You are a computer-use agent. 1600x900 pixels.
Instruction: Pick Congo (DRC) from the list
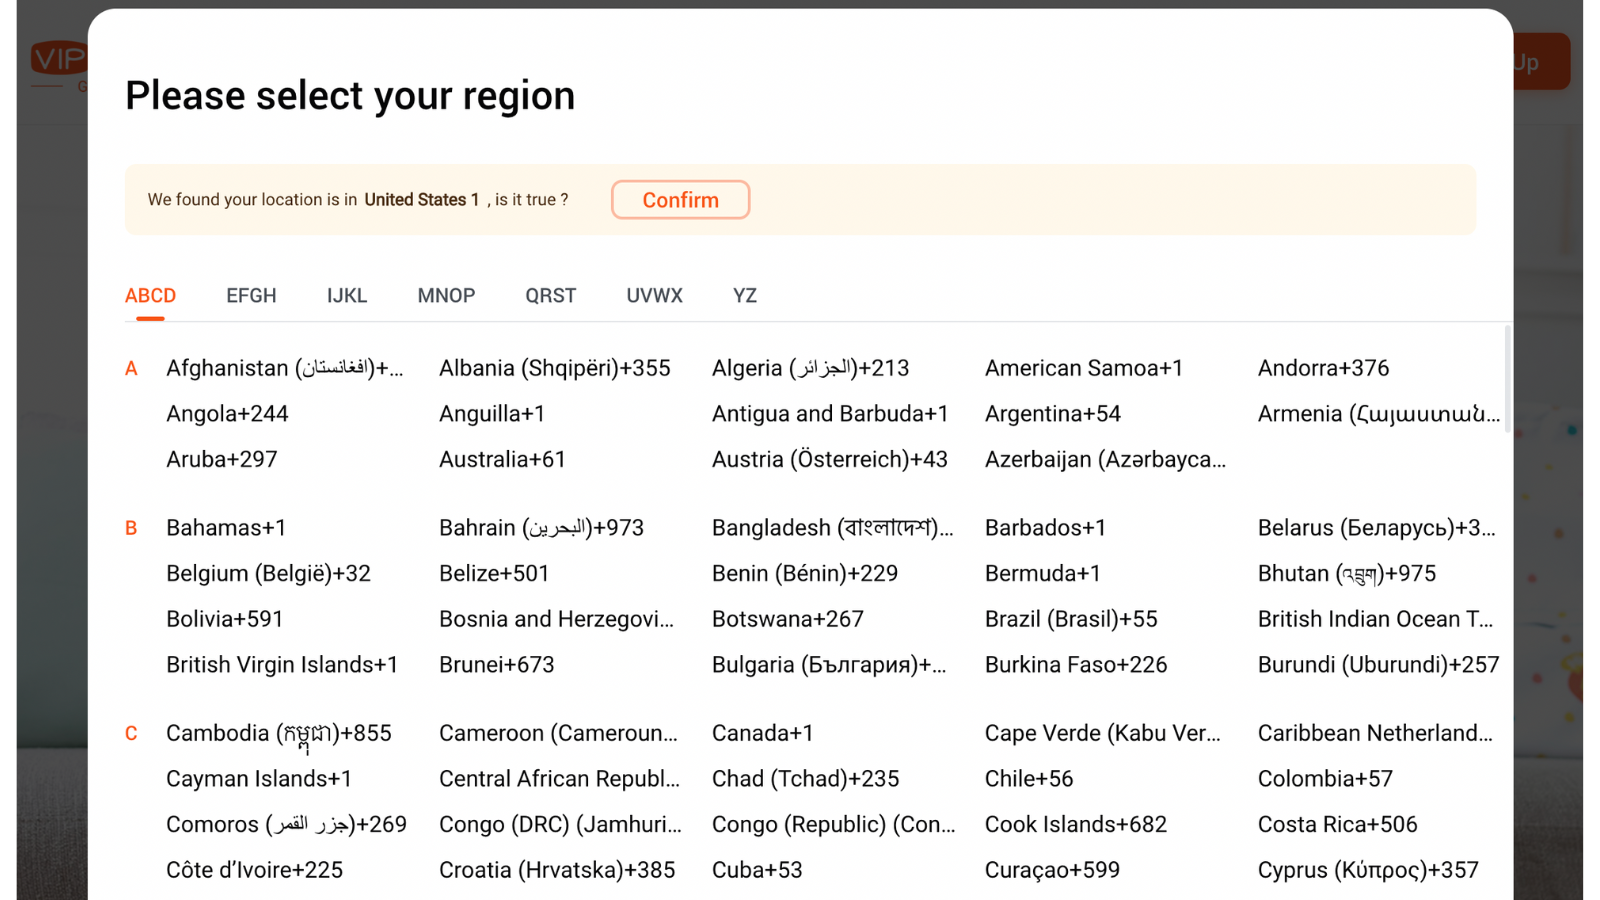(561, 826)
